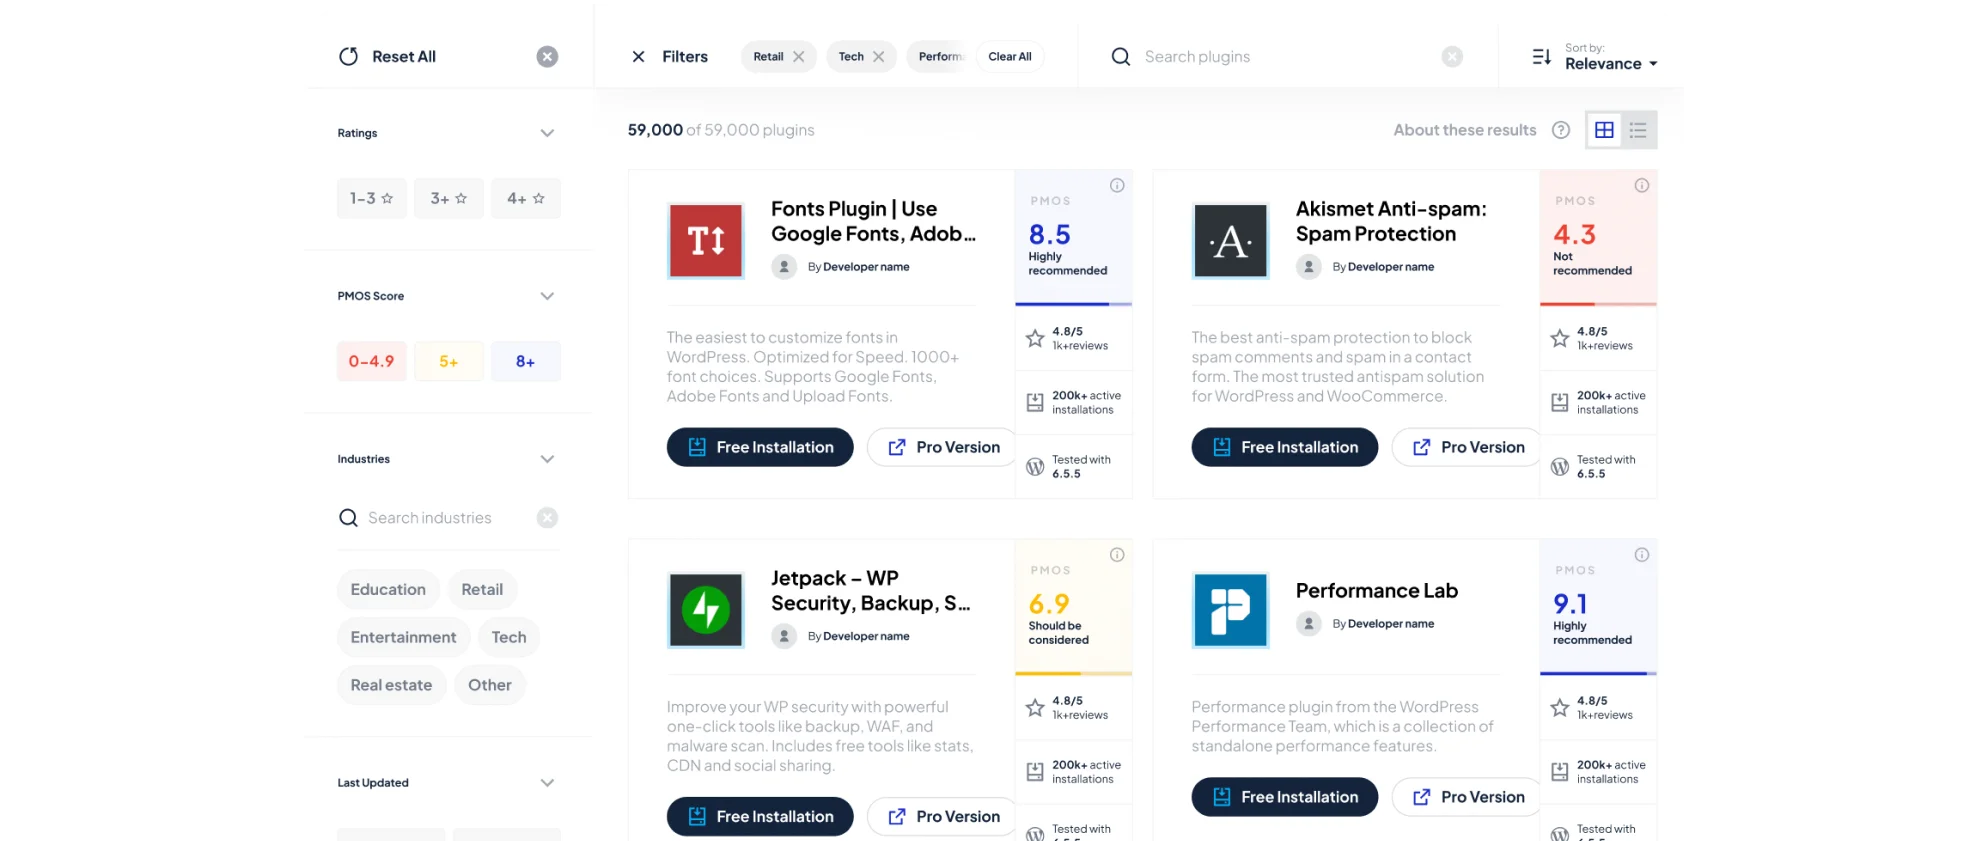The image size is (1977, 841).
Task: Expand the Last Updated section chevron
Action: [x=547, y=783]
